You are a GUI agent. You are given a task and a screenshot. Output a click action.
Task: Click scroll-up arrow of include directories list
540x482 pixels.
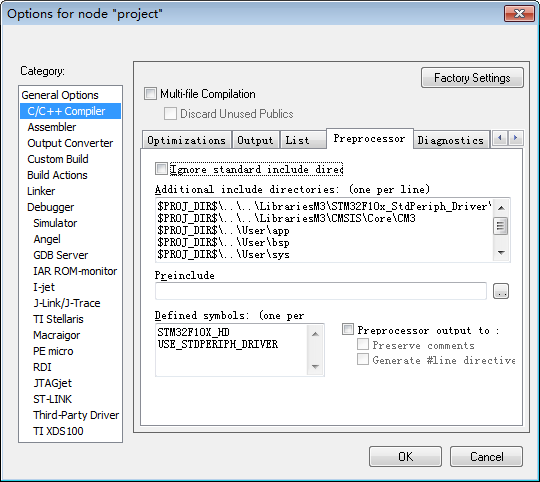pos(501,208)
